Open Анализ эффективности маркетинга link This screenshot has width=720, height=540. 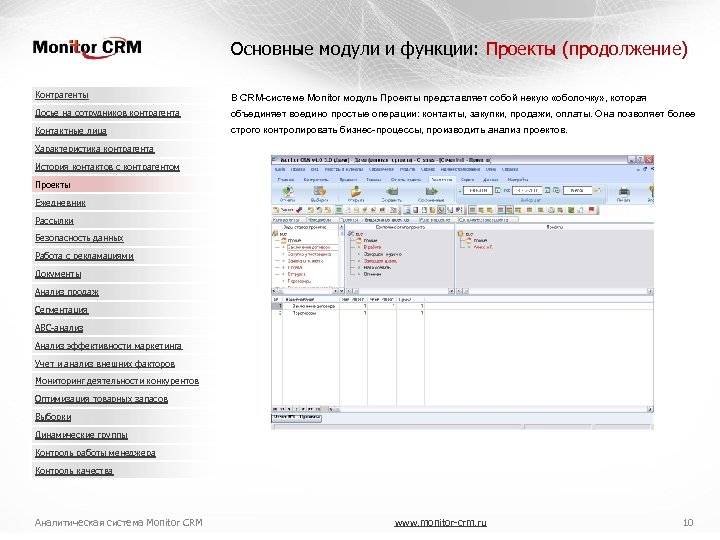(x=108, y=346)
